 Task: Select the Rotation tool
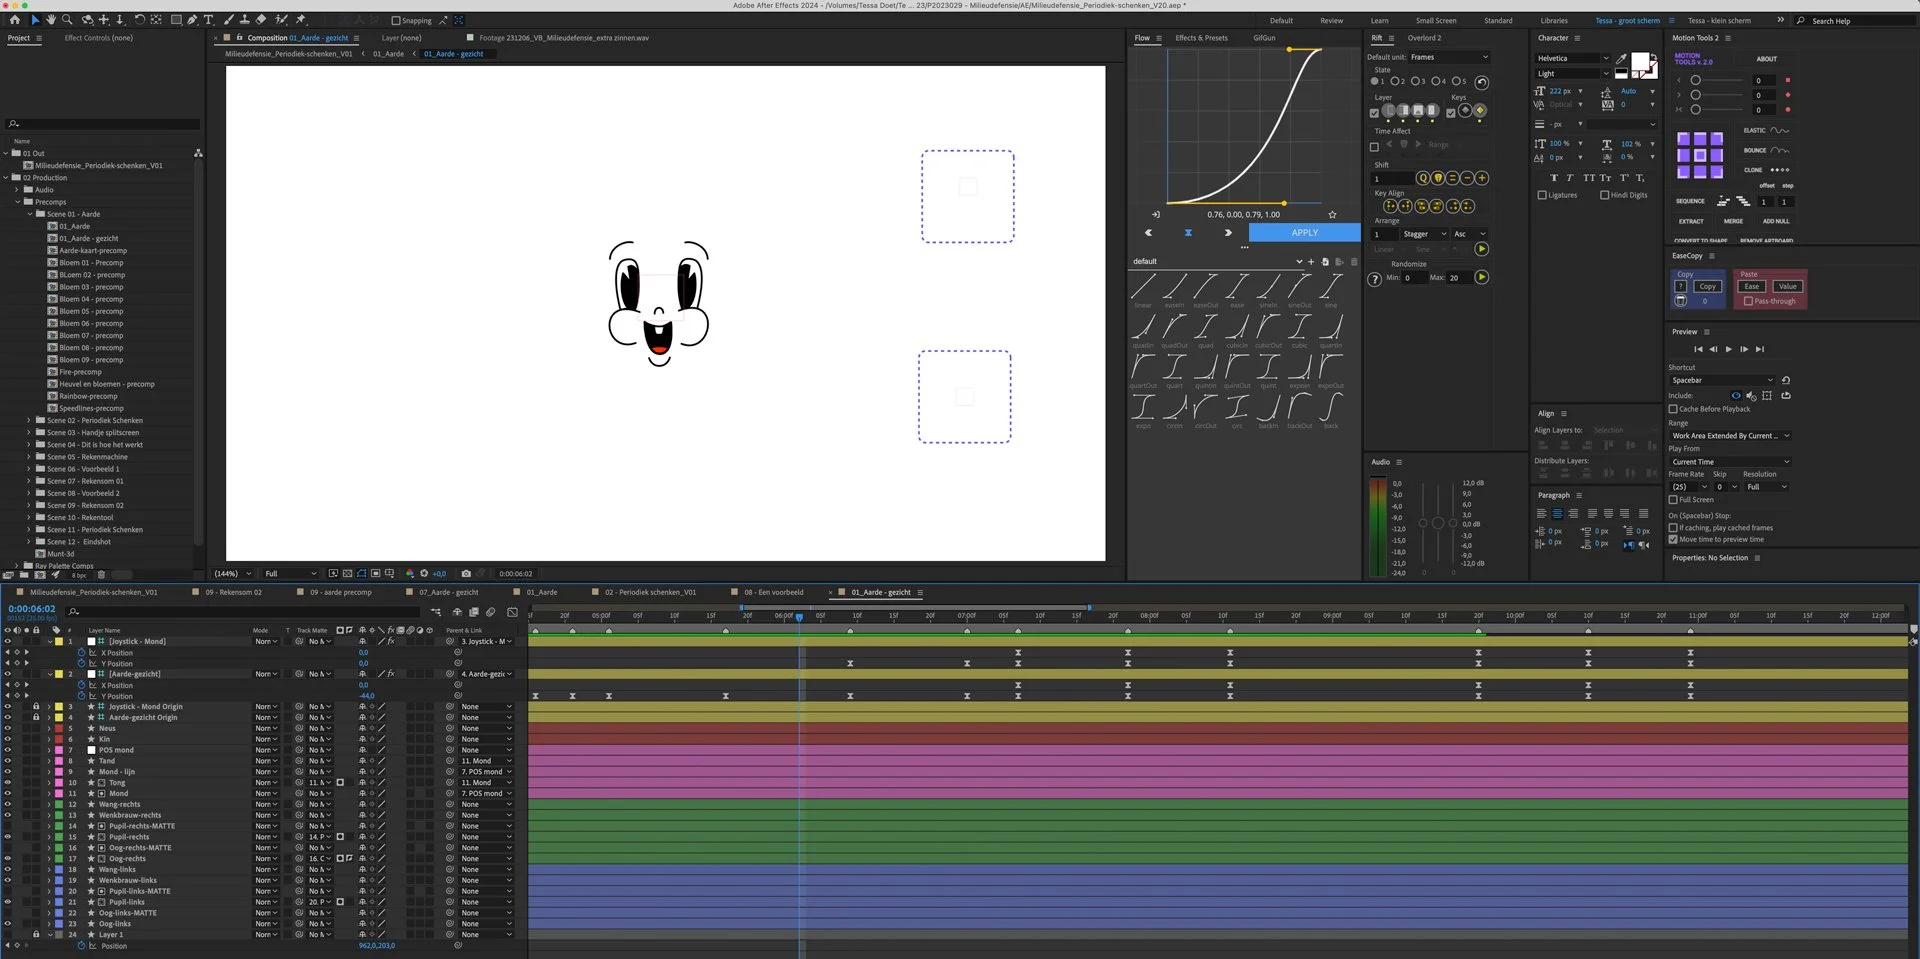pyautogui.click(x=139, y=20)
